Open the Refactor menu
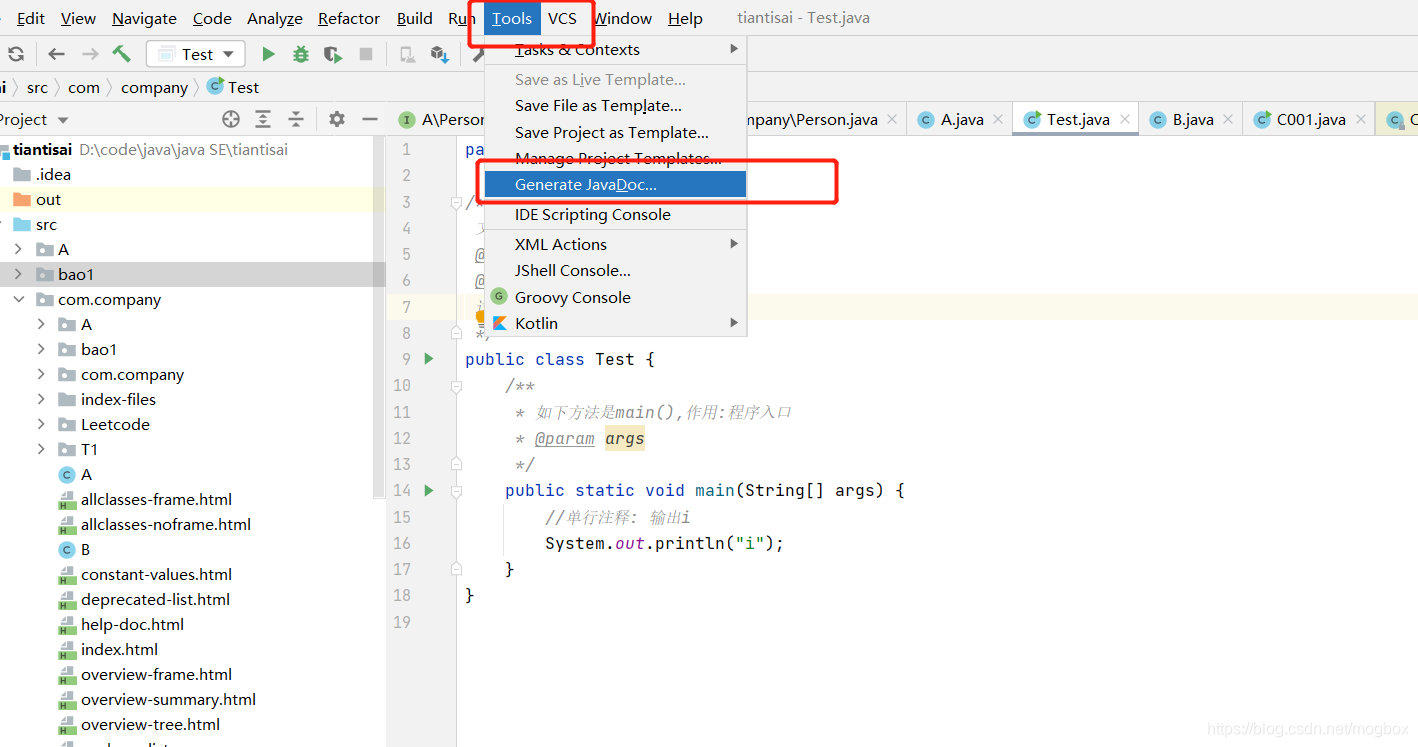This screenshot has height=747, width=1418. [349, 18]
